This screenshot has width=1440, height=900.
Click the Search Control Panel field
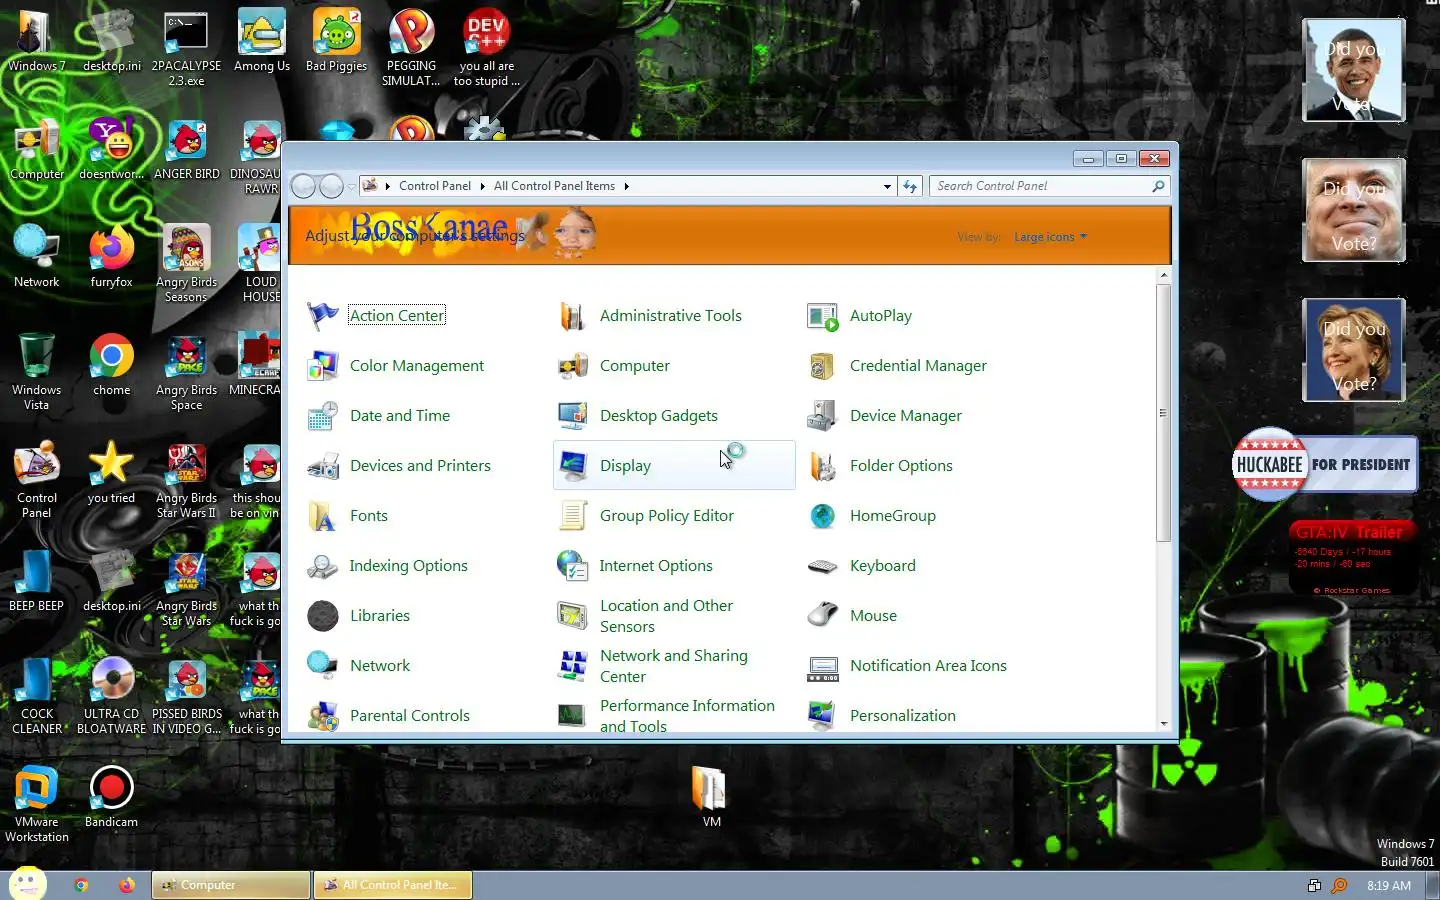click(x=1049, y=186)
